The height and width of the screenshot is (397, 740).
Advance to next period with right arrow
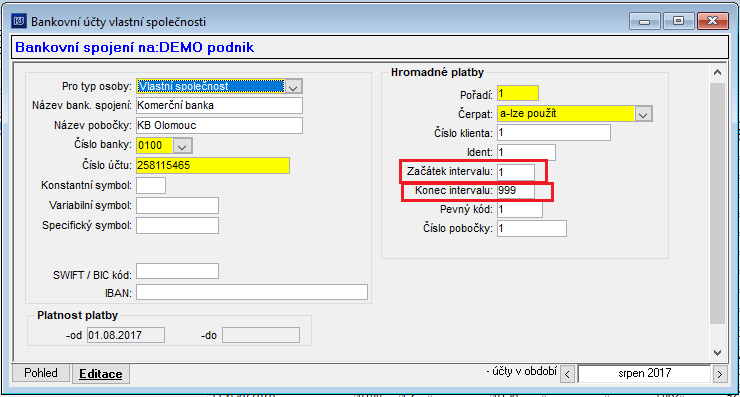click(720, 374)
